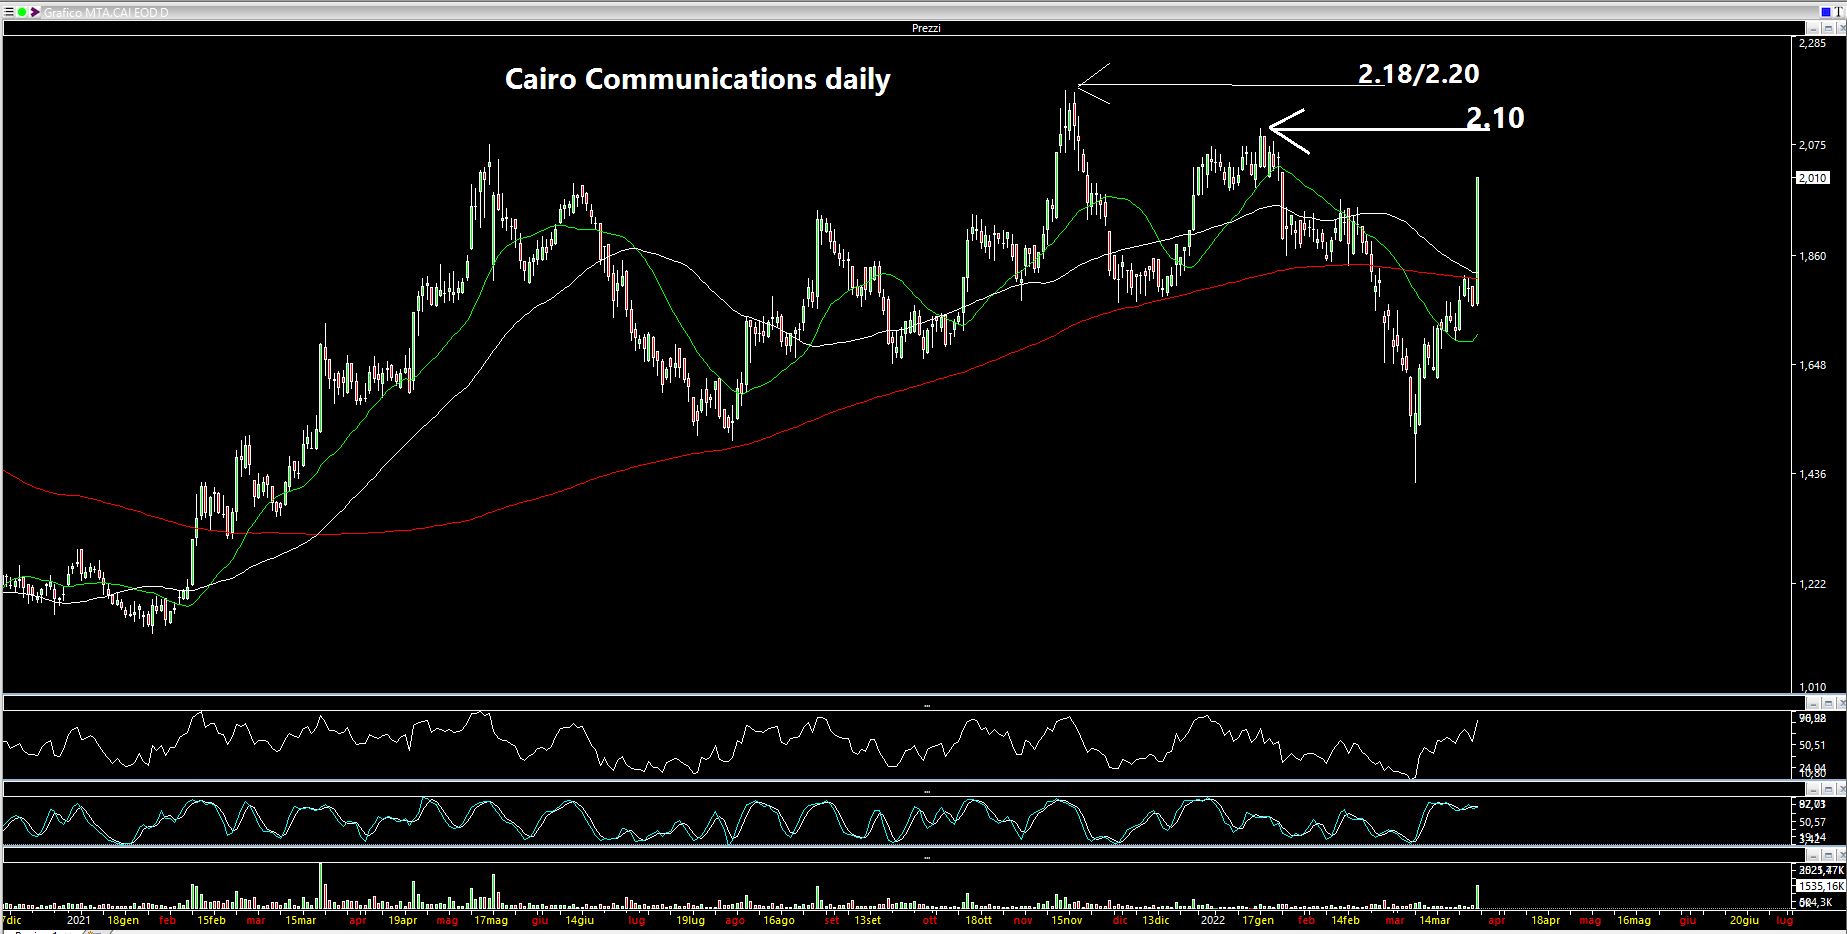The width and height of the screenshot is (1847, 934).
Task: Close the first oscillator panel
Action: tap(1842, 703)
